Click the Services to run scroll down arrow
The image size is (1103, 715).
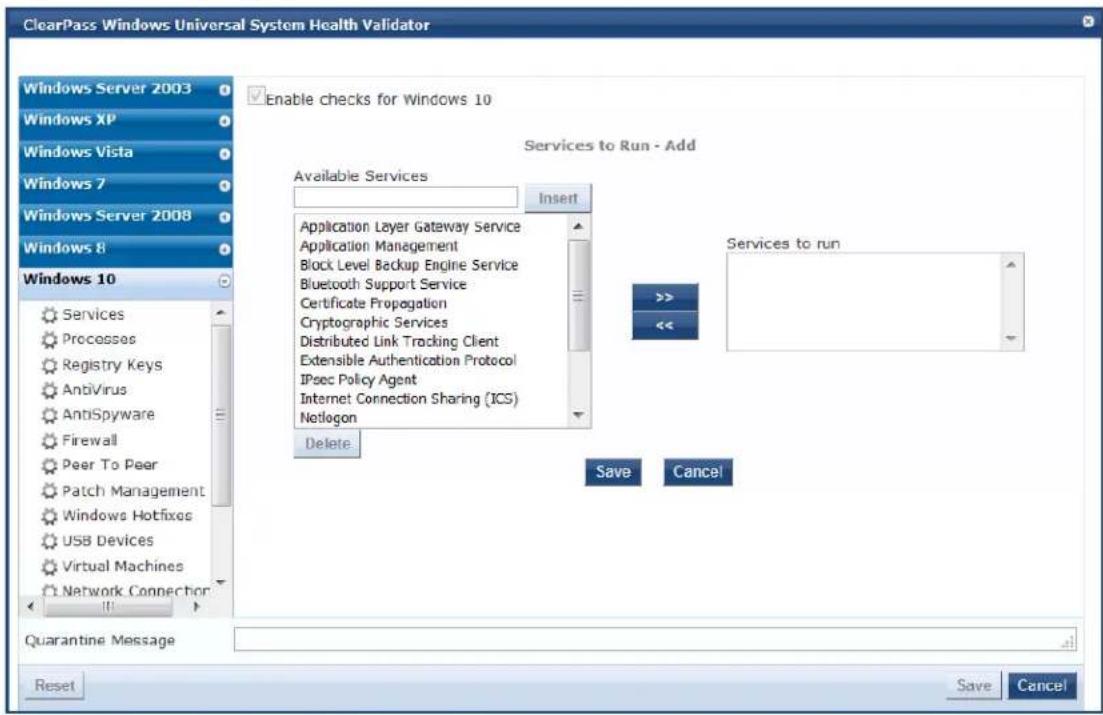(1012, 338)
